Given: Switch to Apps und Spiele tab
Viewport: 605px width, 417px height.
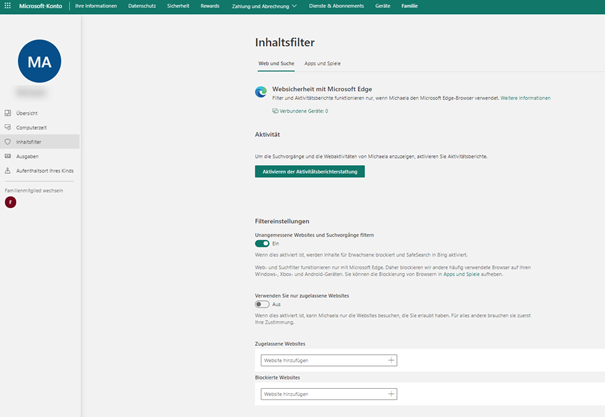Looking at the screenshot, I should click(x=322, y=63).
